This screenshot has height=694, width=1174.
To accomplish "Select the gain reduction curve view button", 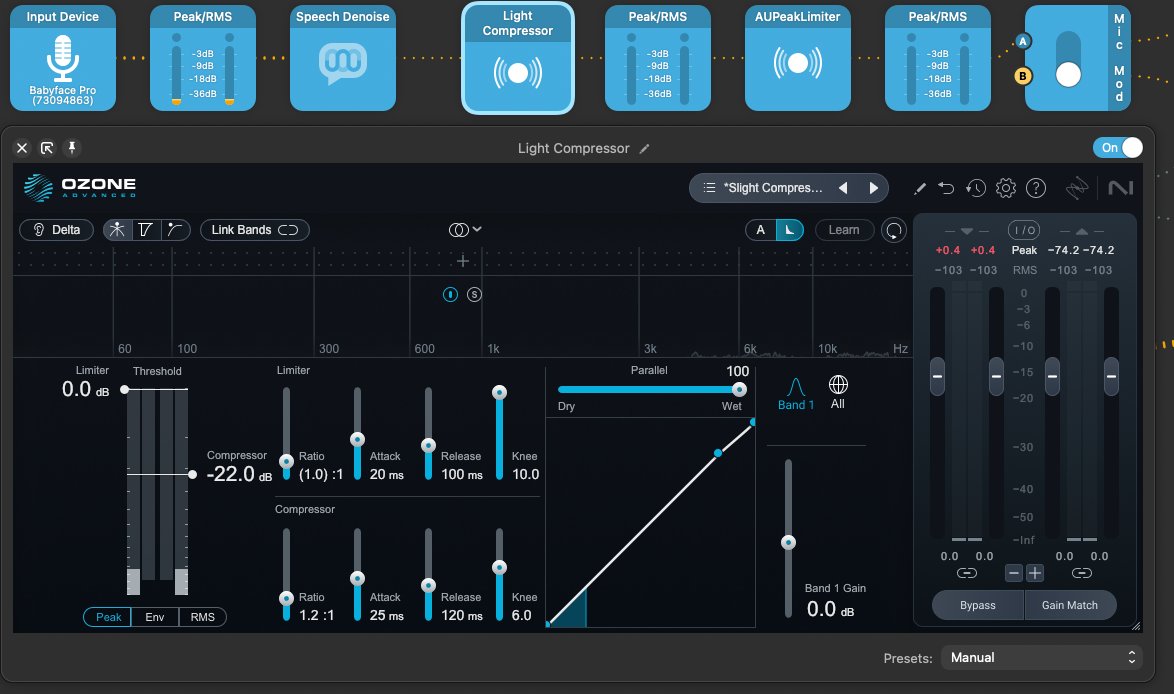I will (x=789, y=230).
